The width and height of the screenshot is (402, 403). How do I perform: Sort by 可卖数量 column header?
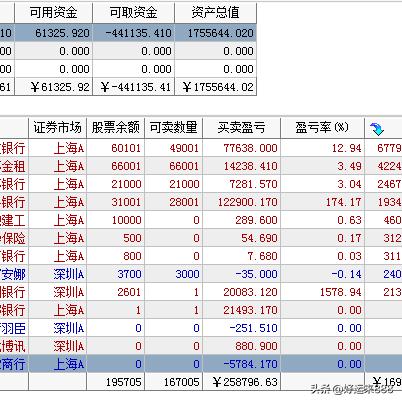point(173,127)
